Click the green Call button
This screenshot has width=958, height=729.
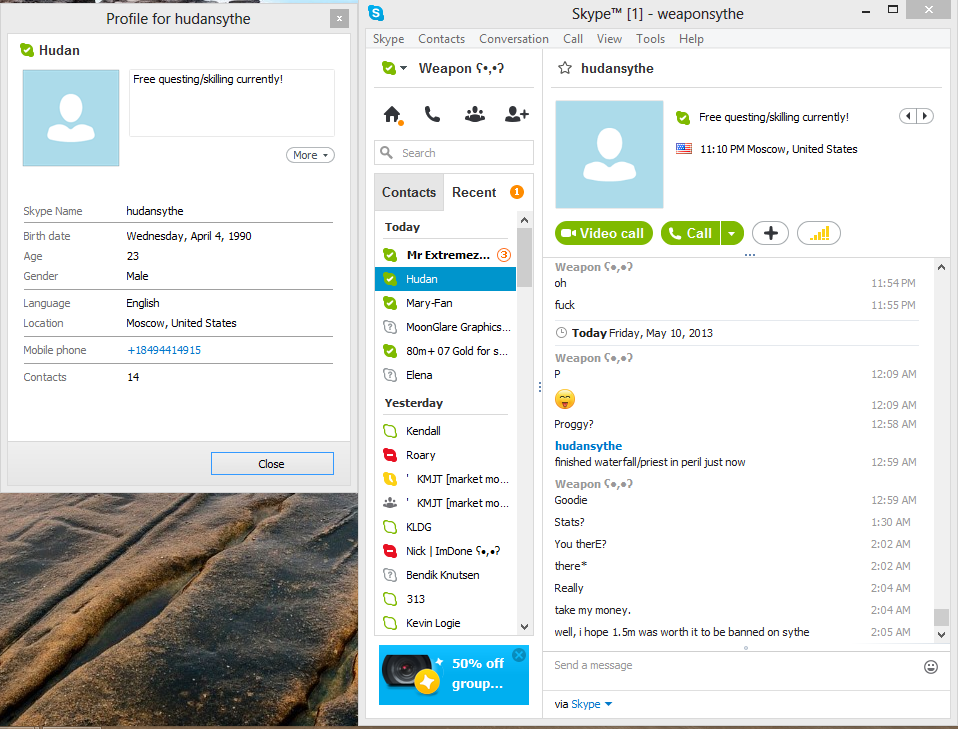(691, 233)
